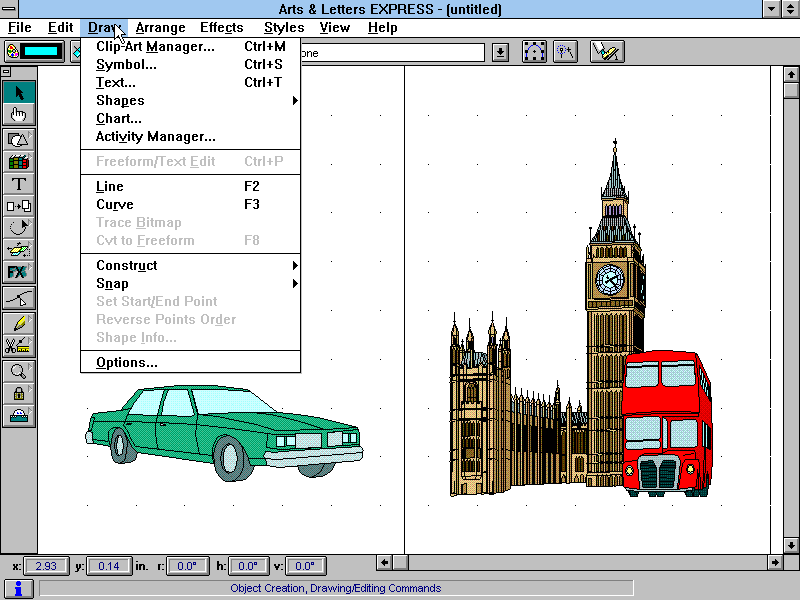The width and height of the screenshot is (800, 600).
Task: Open the window control menu box
Action: click(9, 9)
